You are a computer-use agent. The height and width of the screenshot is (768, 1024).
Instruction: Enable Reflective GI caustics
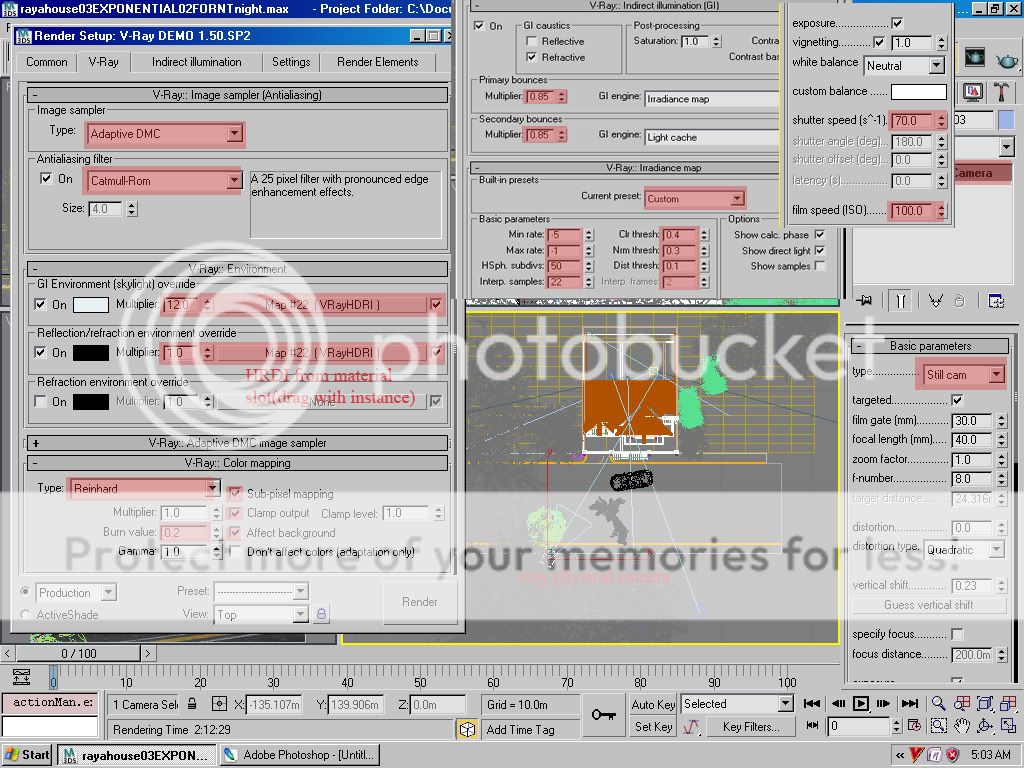pyautogui.click(x=532, y=41)
